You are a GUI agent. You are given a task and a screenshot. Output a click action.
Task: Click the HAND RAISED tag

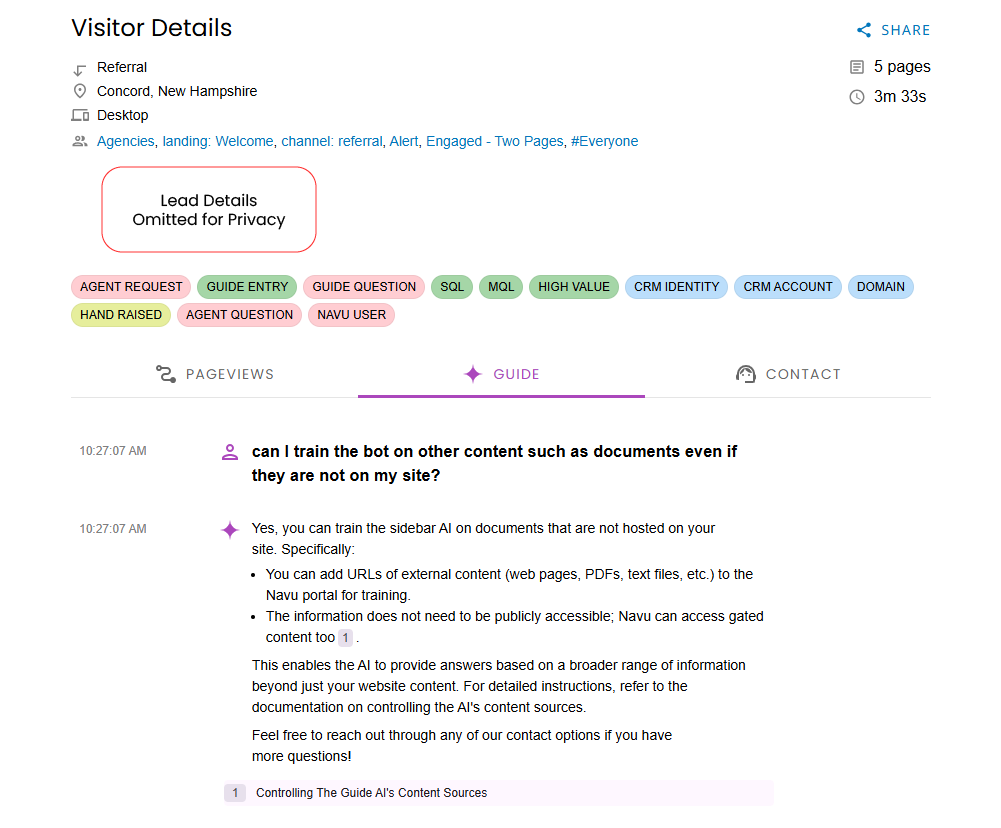pos(120,315)
